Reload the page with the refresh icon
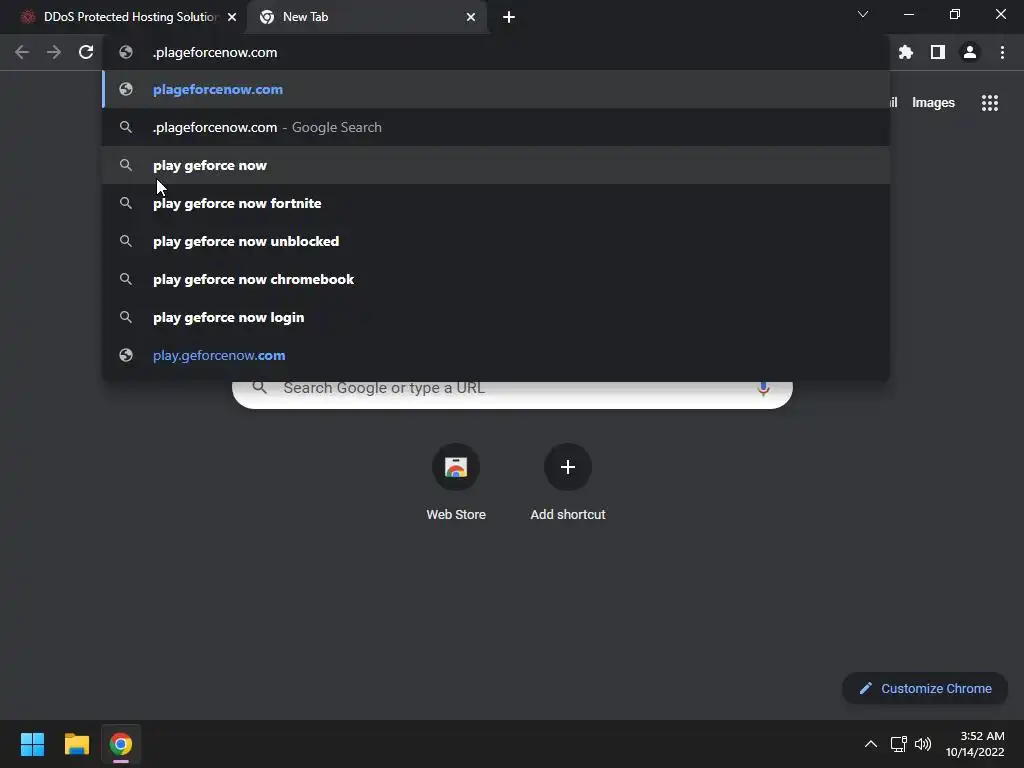Image resolution: width=1024 pixels, height=768 pixels. [x=86, y=52]
